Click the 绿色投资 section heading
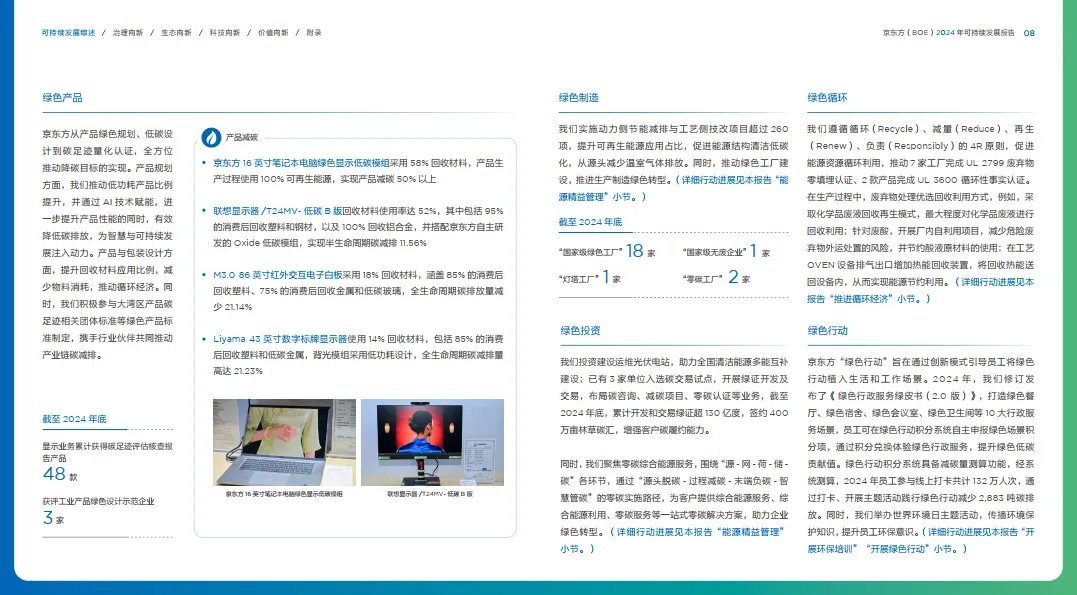The height and width of the screenshot is (595, 1077). click(580, 330)
